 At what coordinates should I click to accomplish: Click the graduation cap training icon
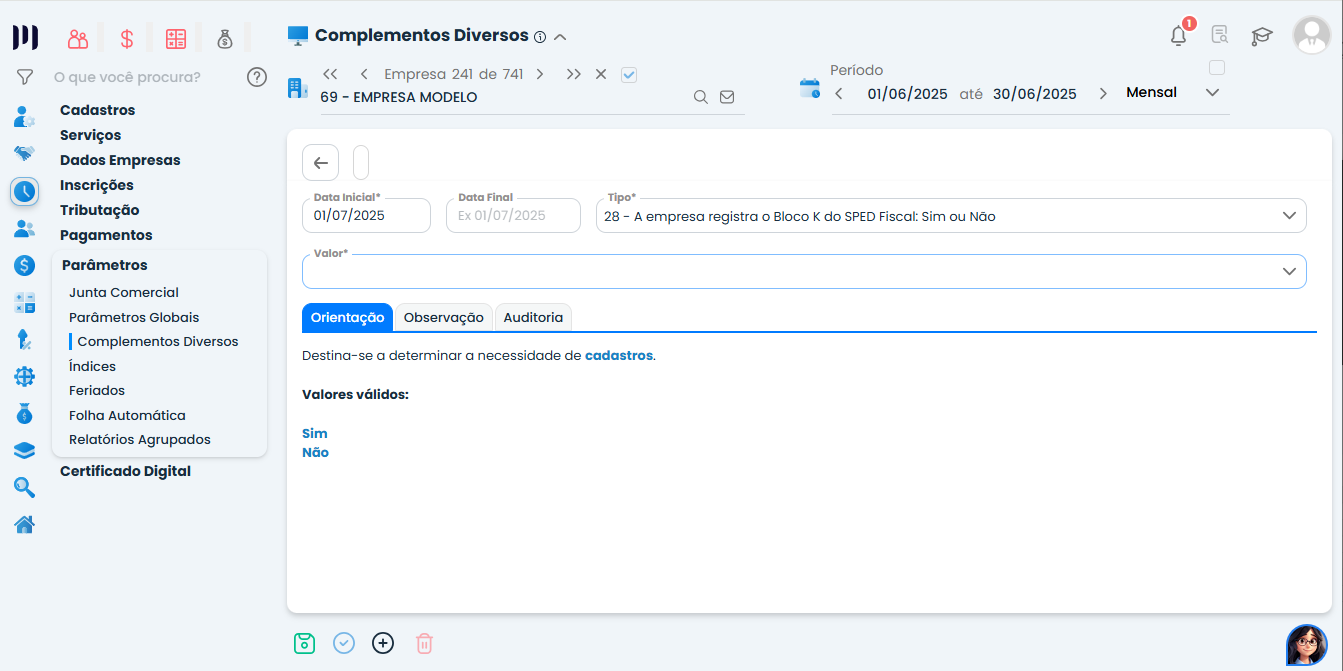click(x=1261, y=36)
